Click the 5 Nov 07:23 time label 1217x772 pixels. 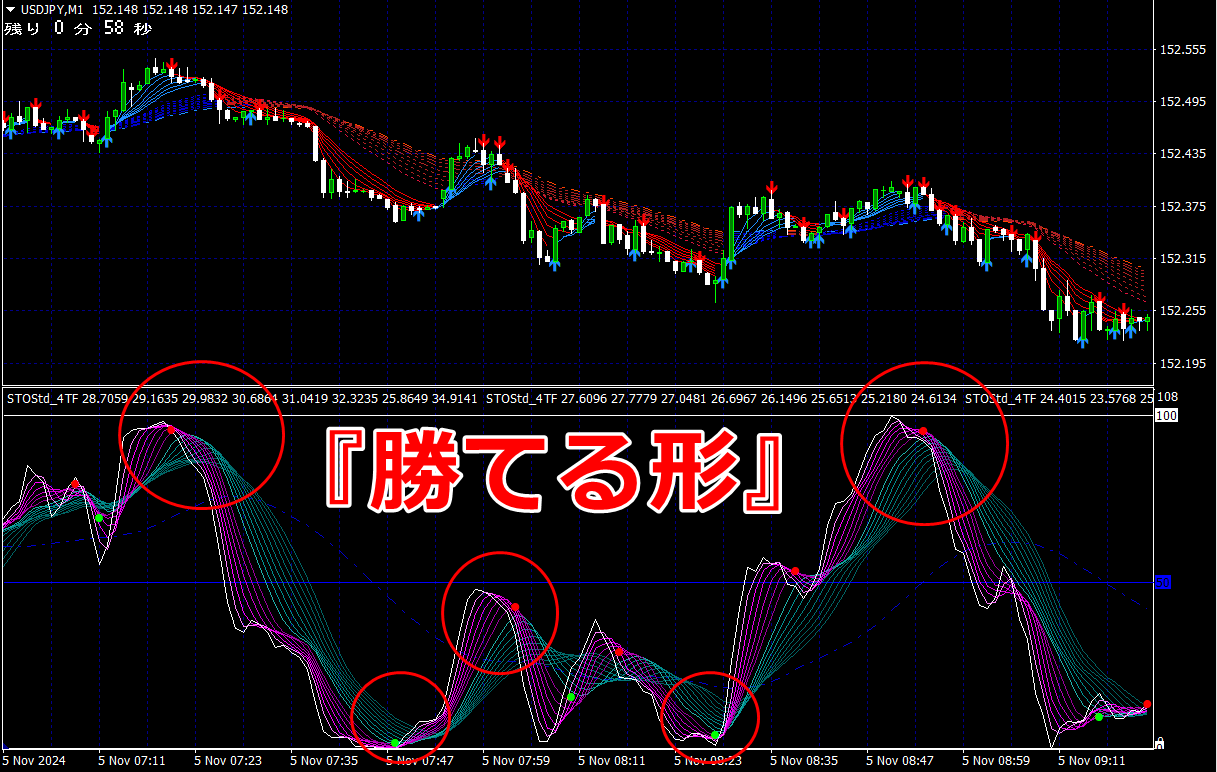tap(228, 761)
